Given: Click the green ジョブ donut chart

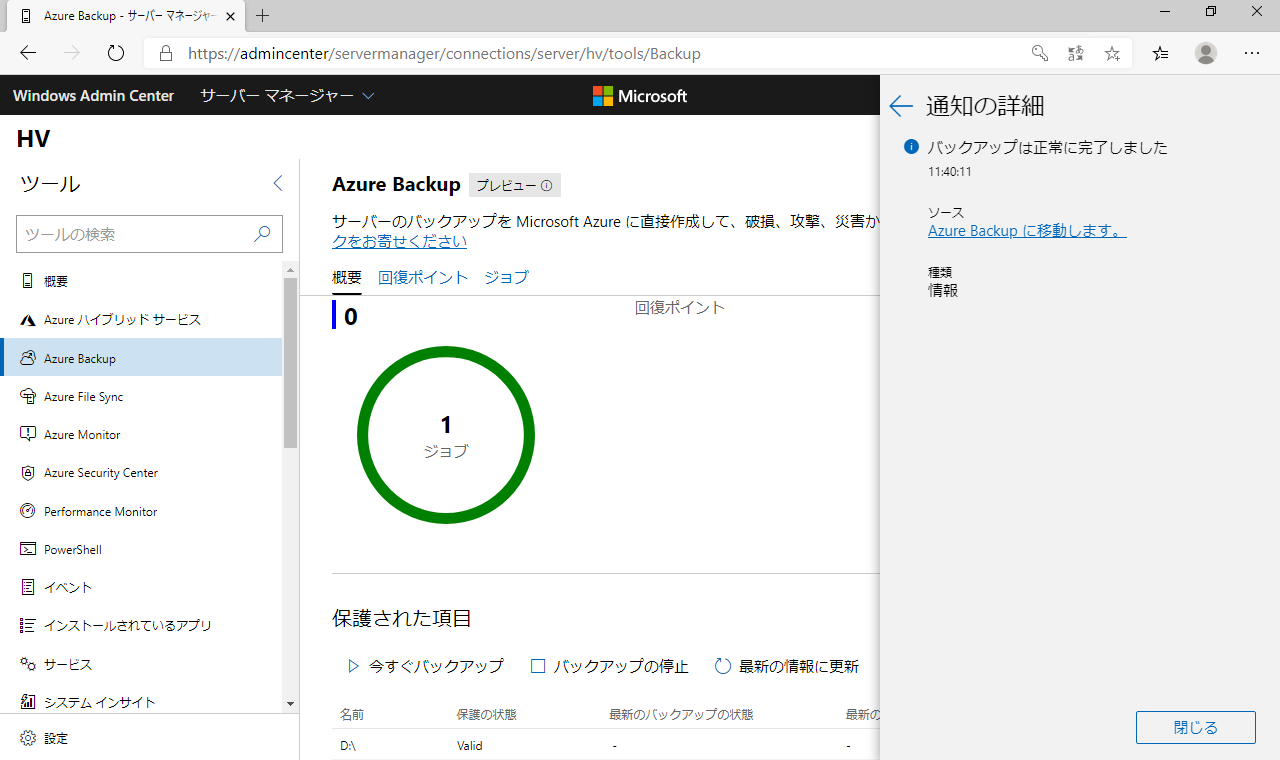Looking at the screenshot, I should tap(446, 435).
